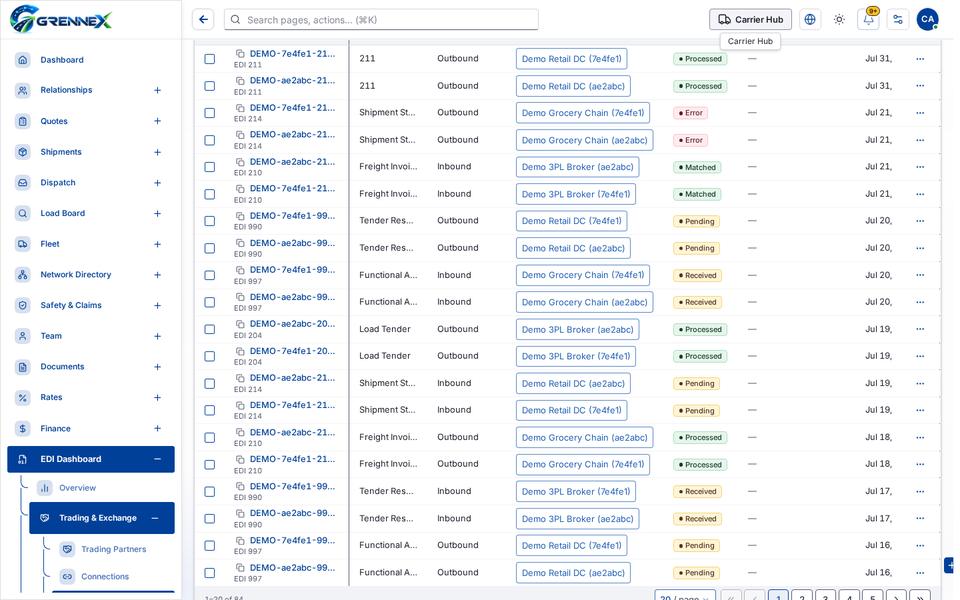Select checkbox for EDI 997 Demo Grocery Chain (7e4fe1) row
This screenshot has width=960, height=600.
click(x=209, y=275)
